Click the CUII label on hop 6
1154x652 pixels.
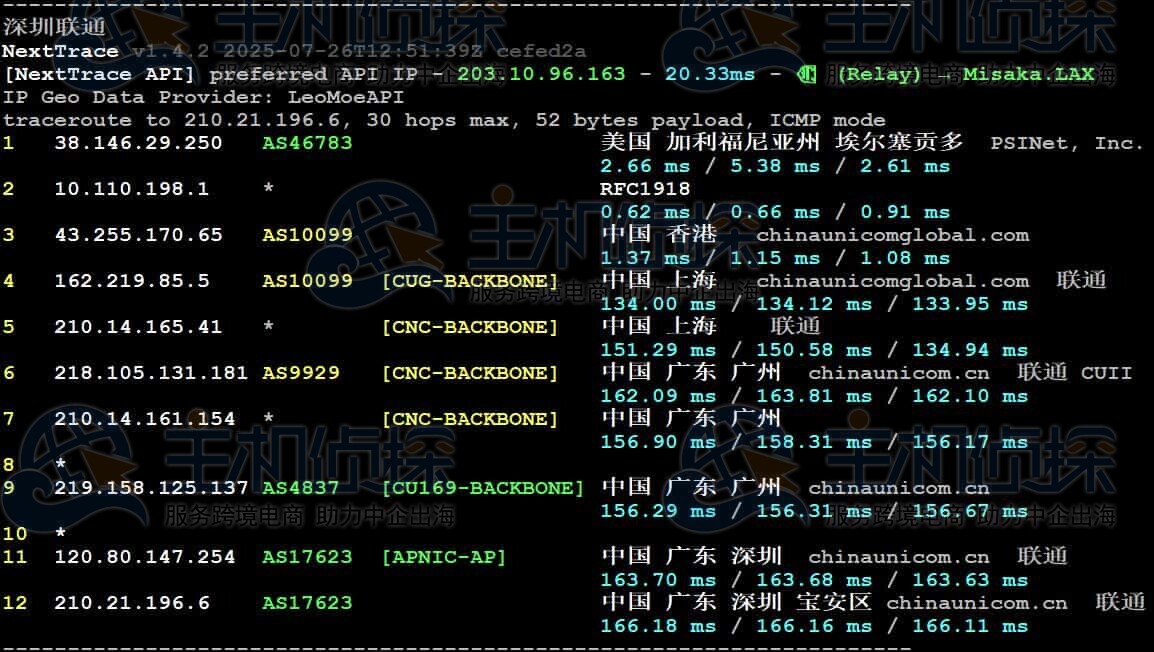[1106, 373]
